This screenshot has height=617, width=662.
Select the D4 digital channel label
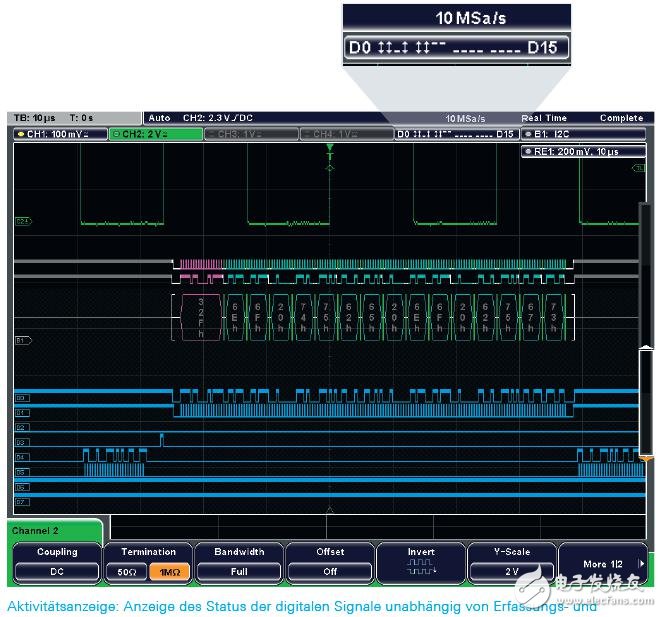pyautogui.click(x=21, y=456)
